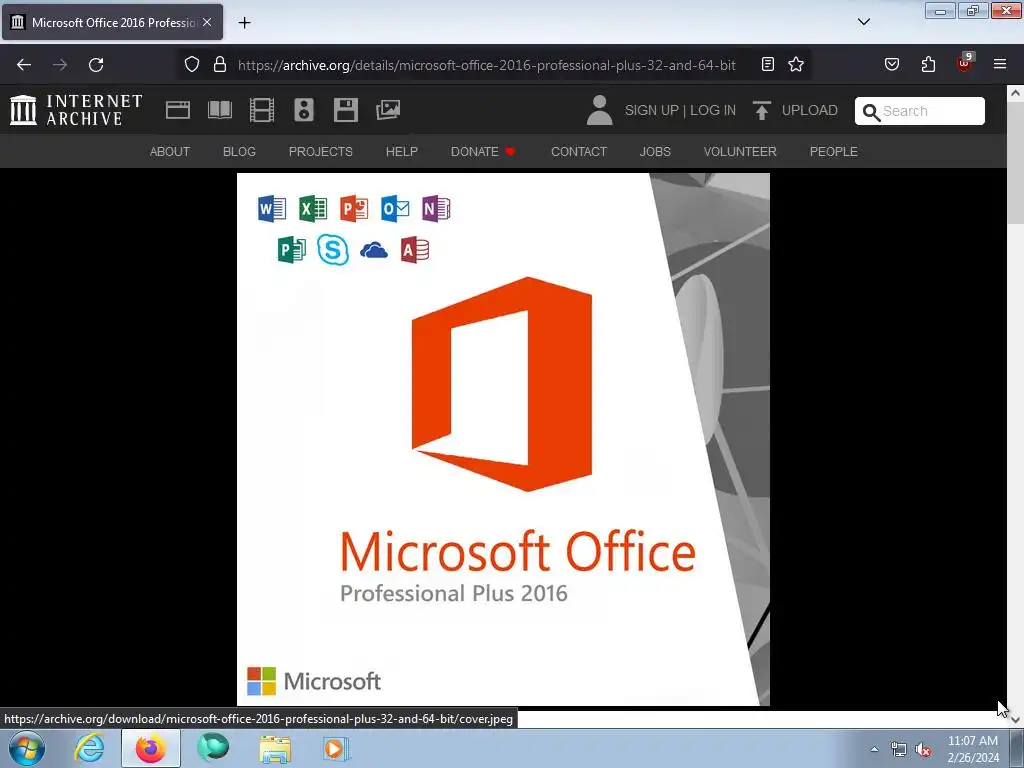
Task: List all tabs dropdown chevron
Action: point(863,22)
